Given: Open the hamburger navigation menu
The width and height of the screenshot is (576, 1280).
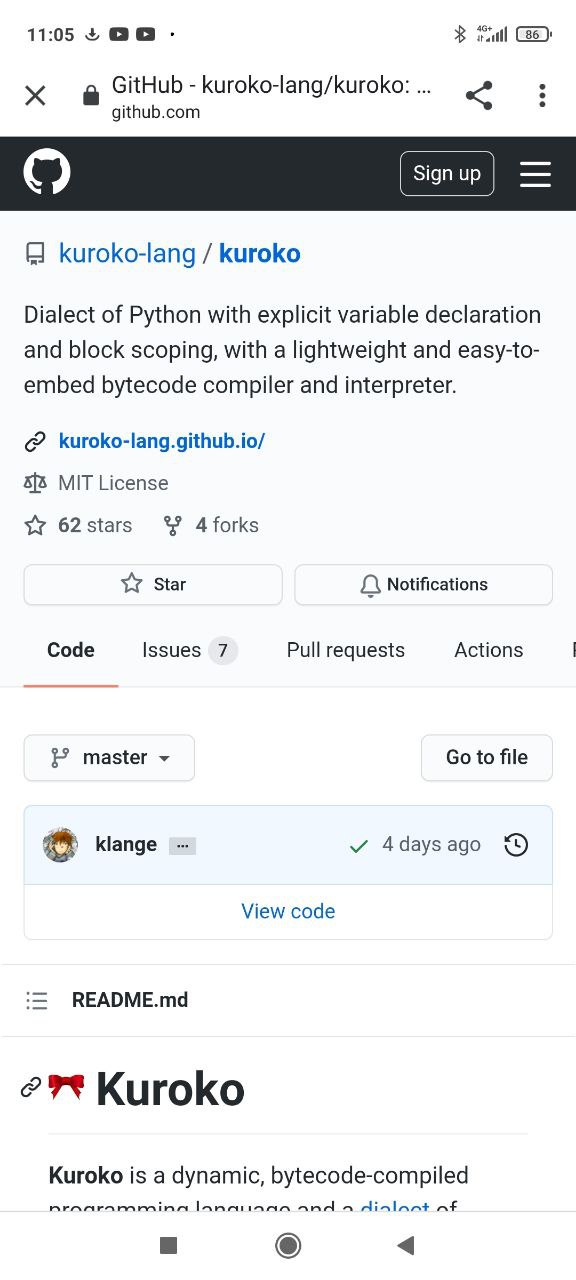Looking at the screenshot, I should pyautogui.click(x=535, y=174).
